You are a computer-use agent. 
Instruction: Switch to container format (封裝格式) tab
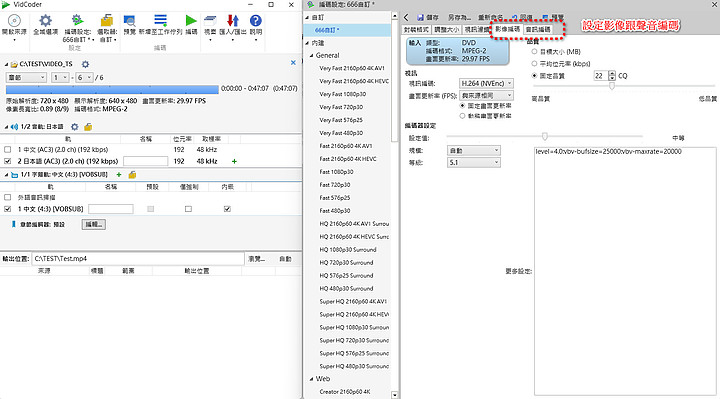tap(416, 29)
